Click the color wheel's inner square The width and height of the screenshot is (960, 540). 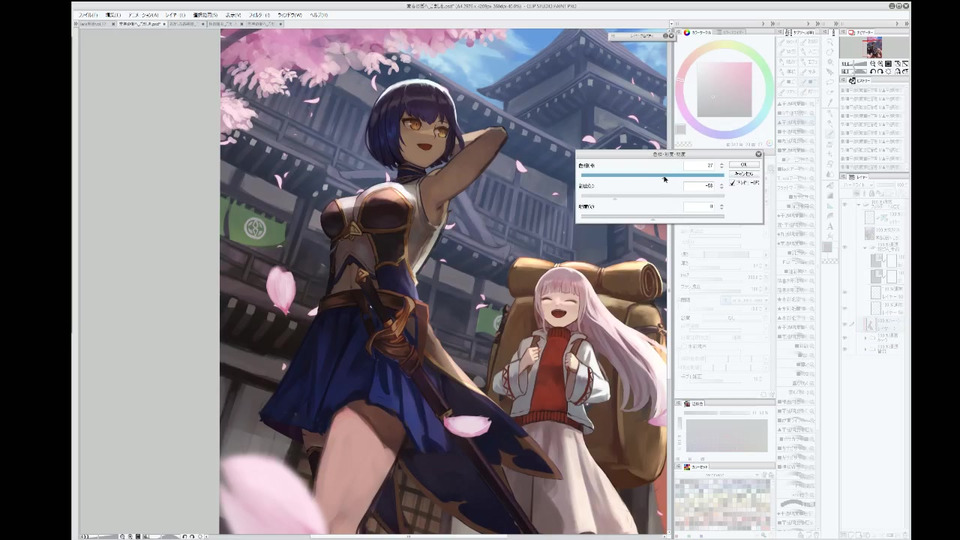(724, 89)
